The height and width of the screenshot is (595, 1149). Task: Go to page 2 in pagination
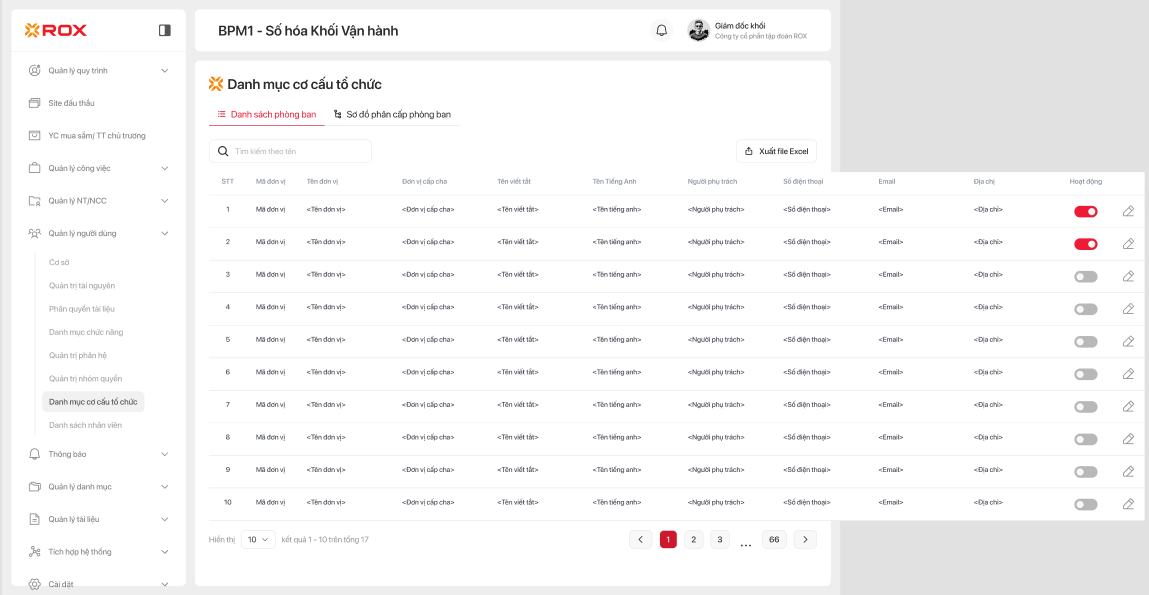point(694,539)
